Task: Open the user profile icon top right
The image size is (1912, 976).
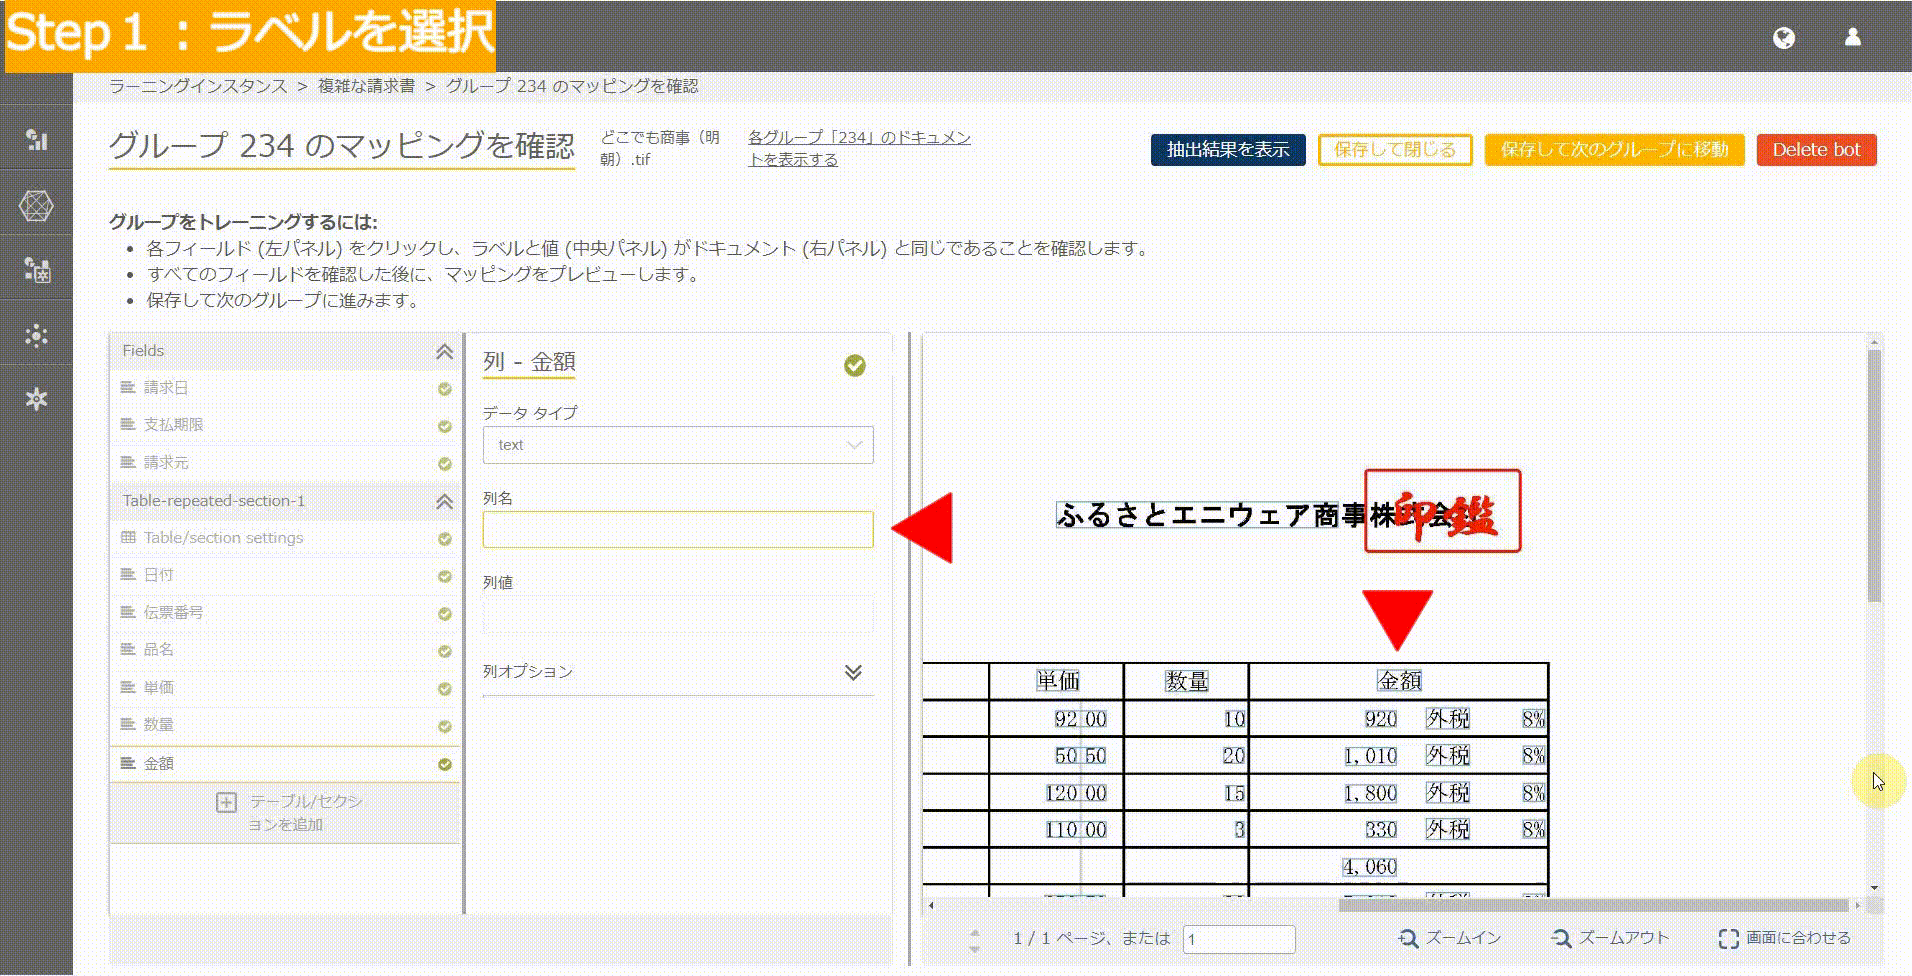Action: [x=1851, y=38]
